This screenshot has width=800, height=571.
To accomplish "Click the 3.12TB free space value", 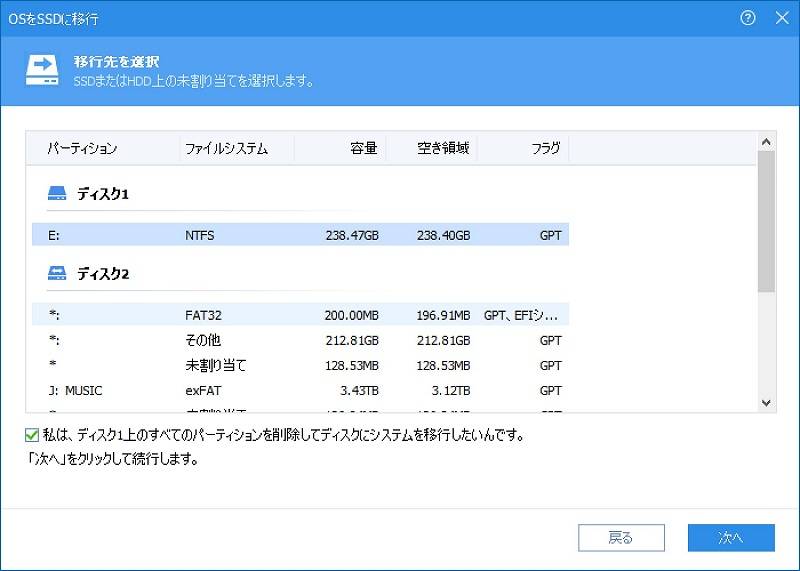I will tap(451, 390).
